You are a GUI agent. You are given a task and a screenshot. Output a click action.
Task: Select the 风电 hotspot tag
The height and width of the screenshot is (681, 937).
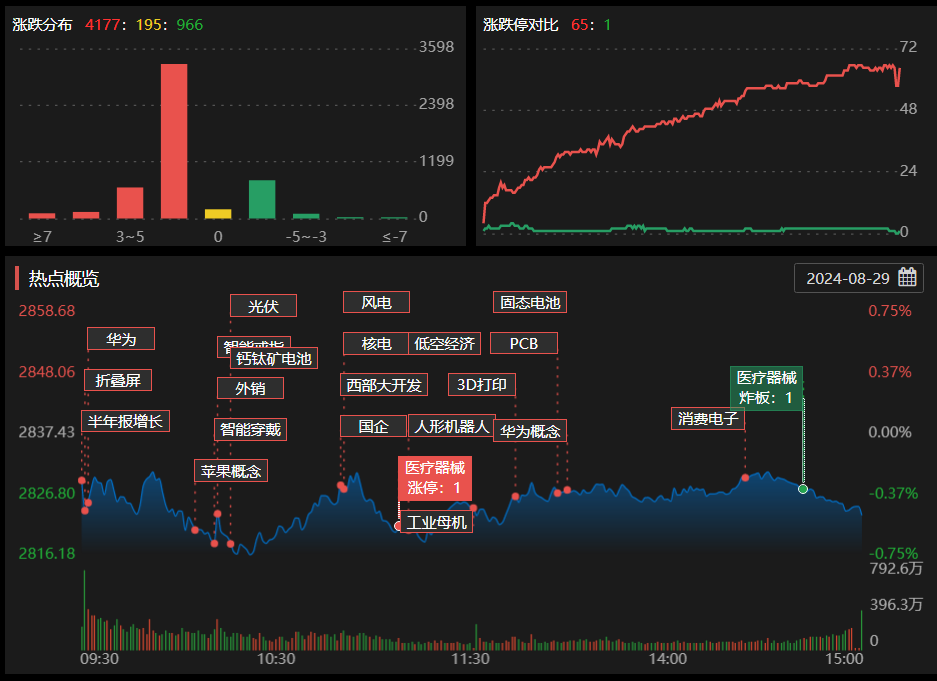click(x=376, y=302)
